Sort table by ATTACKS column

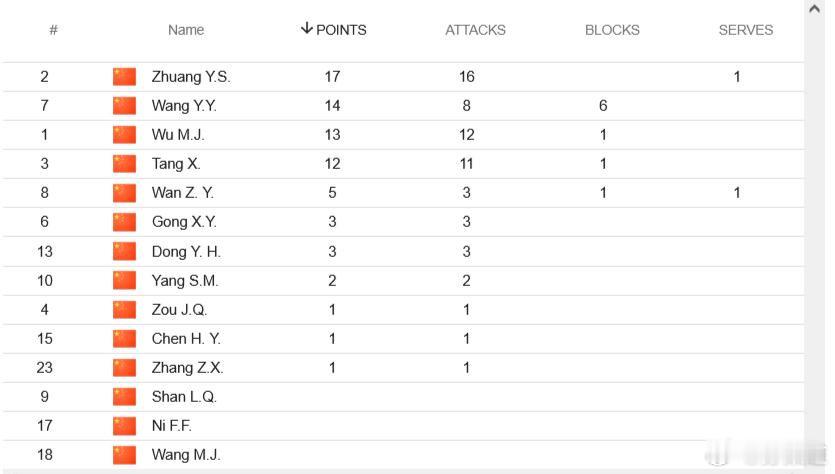coord(475,30)
